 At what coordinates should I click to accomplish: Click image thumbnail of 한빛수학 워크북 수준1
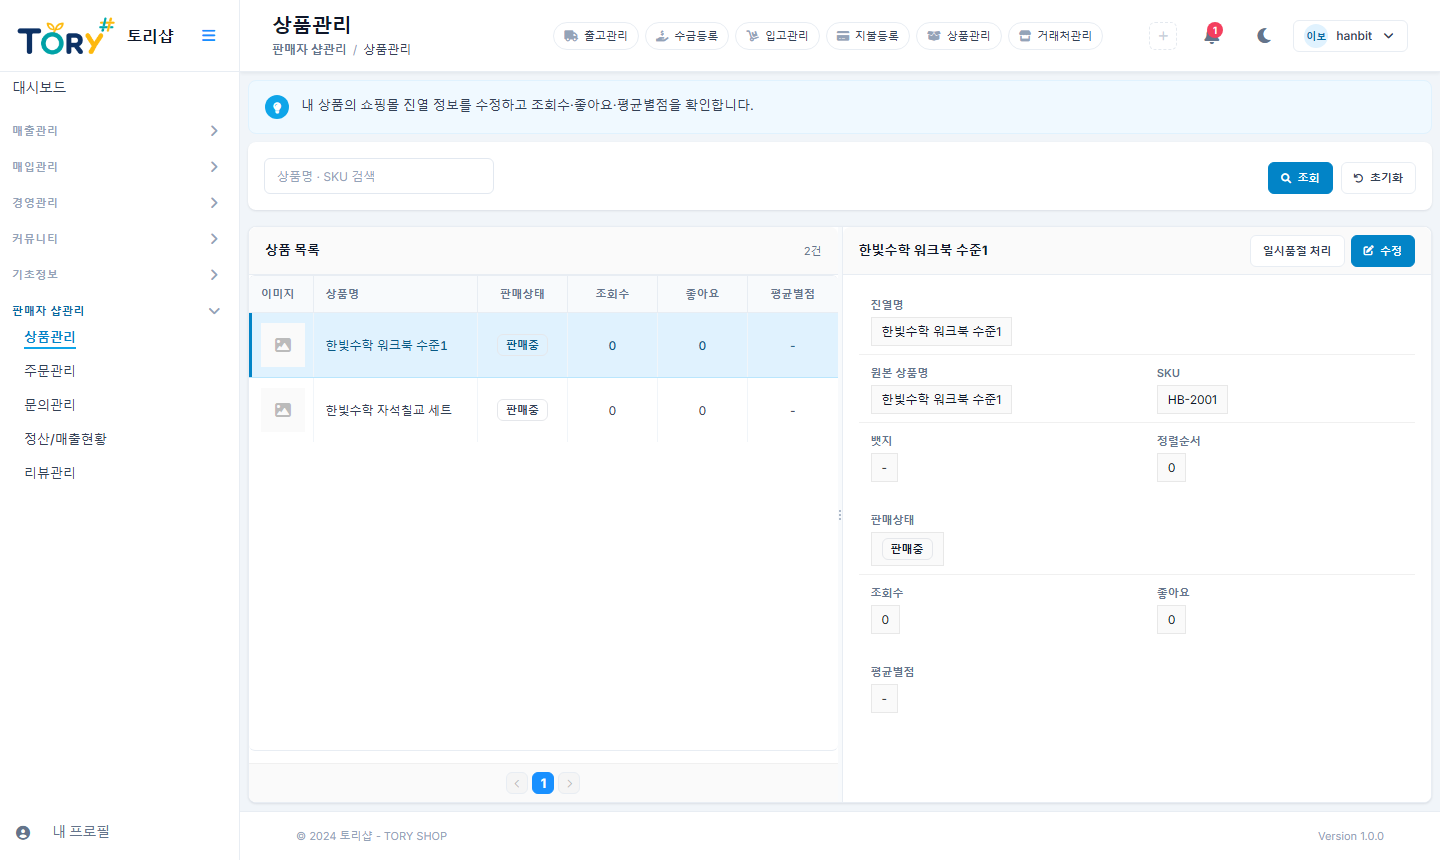[x=283, y=345]
